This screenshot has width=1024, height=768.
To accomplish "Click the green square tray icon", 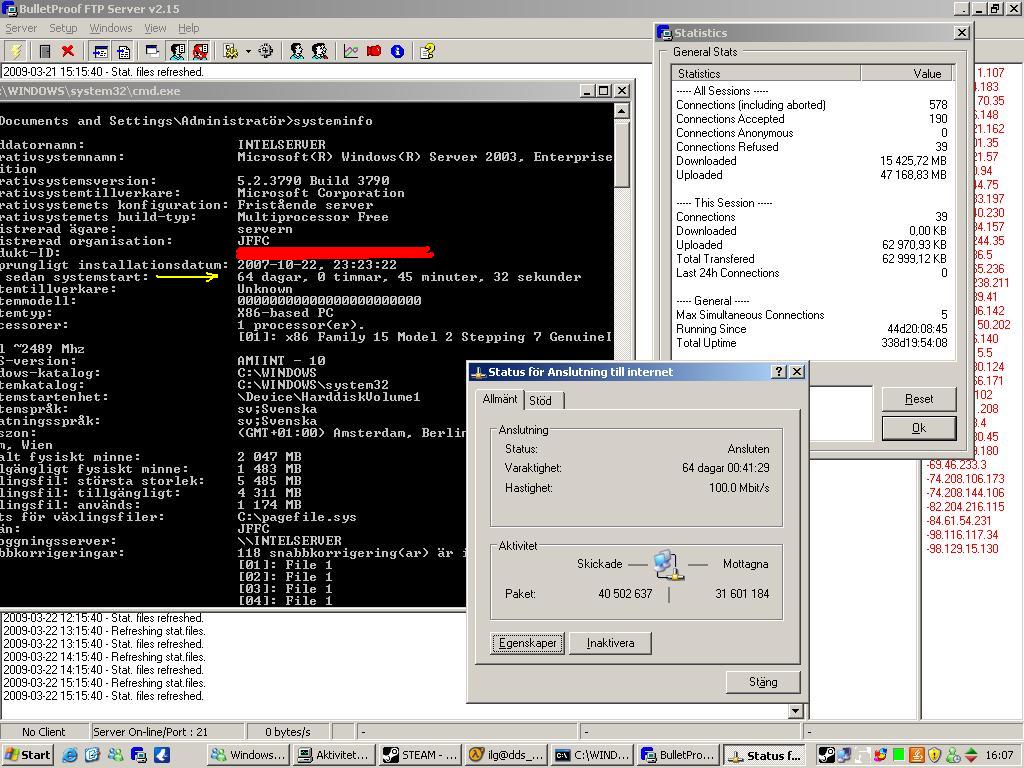I will pyautogui.click(x=899, y=756).
